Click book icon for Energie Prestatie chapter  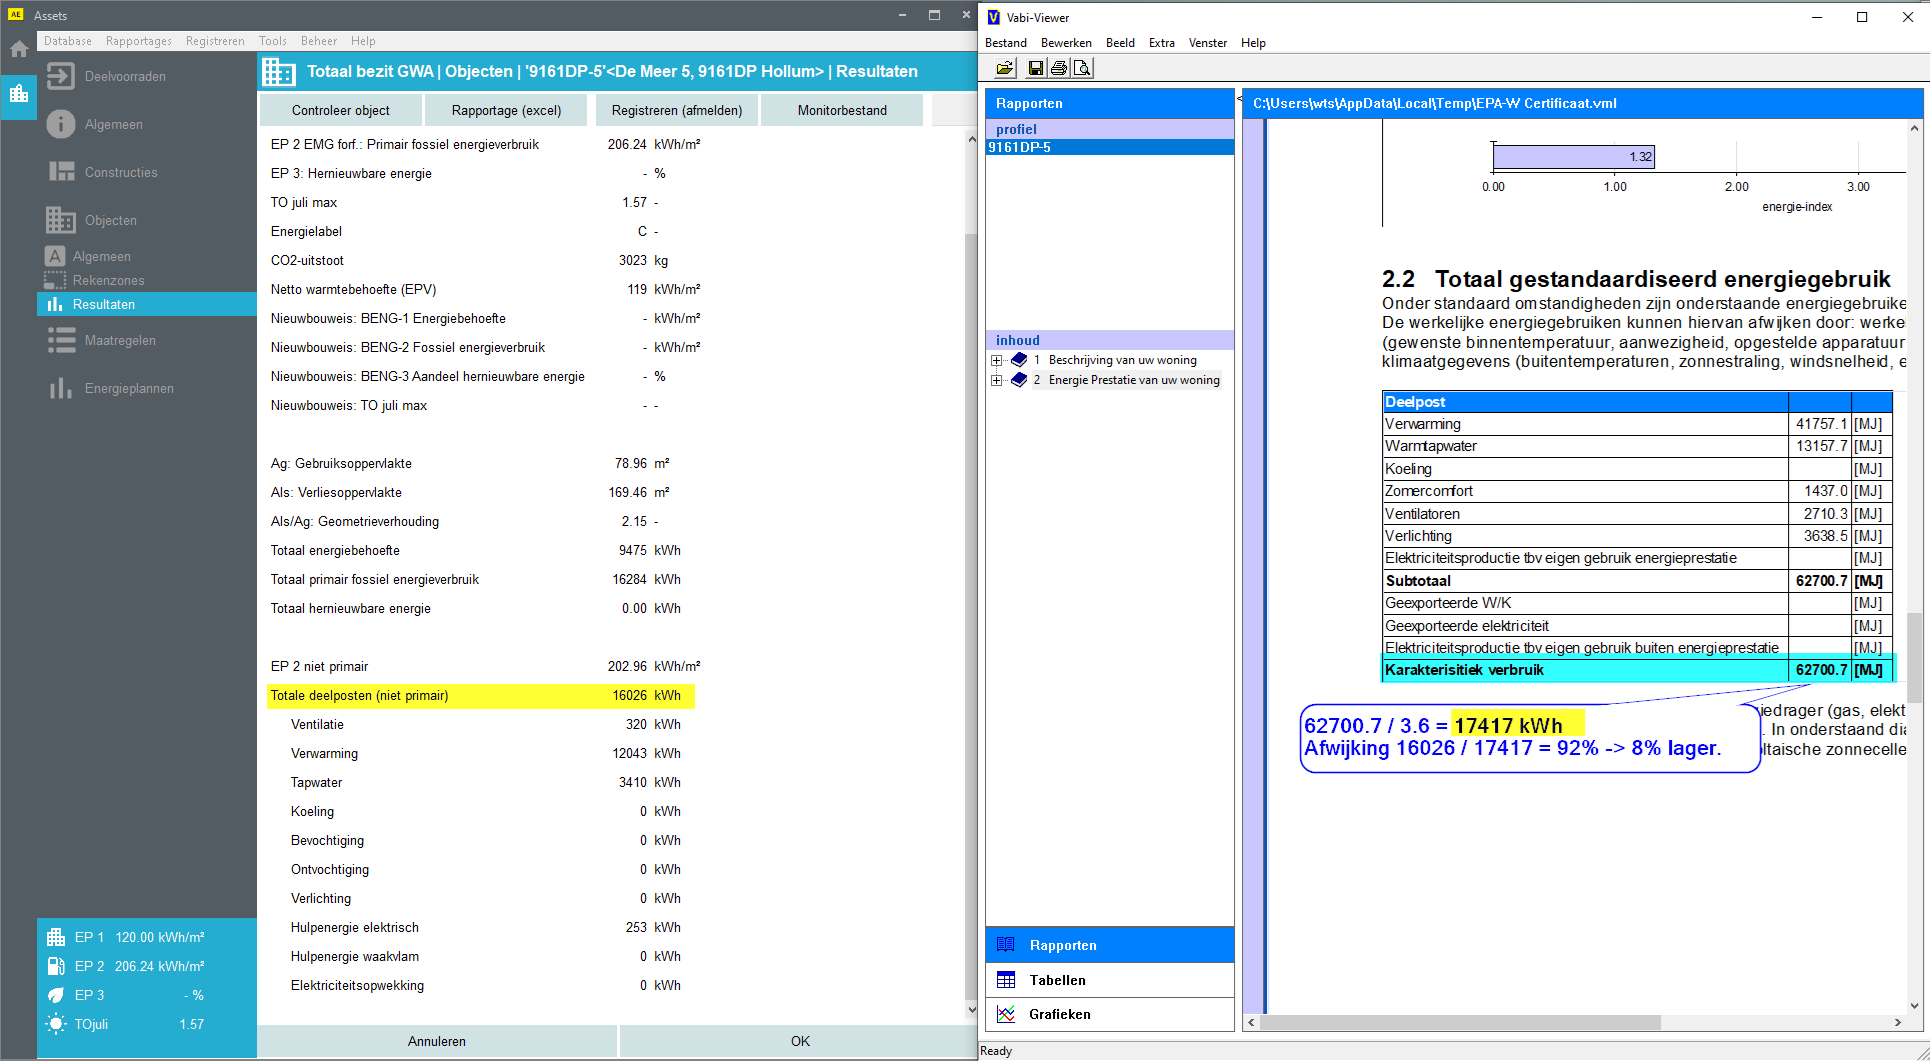coord(1019,380)
